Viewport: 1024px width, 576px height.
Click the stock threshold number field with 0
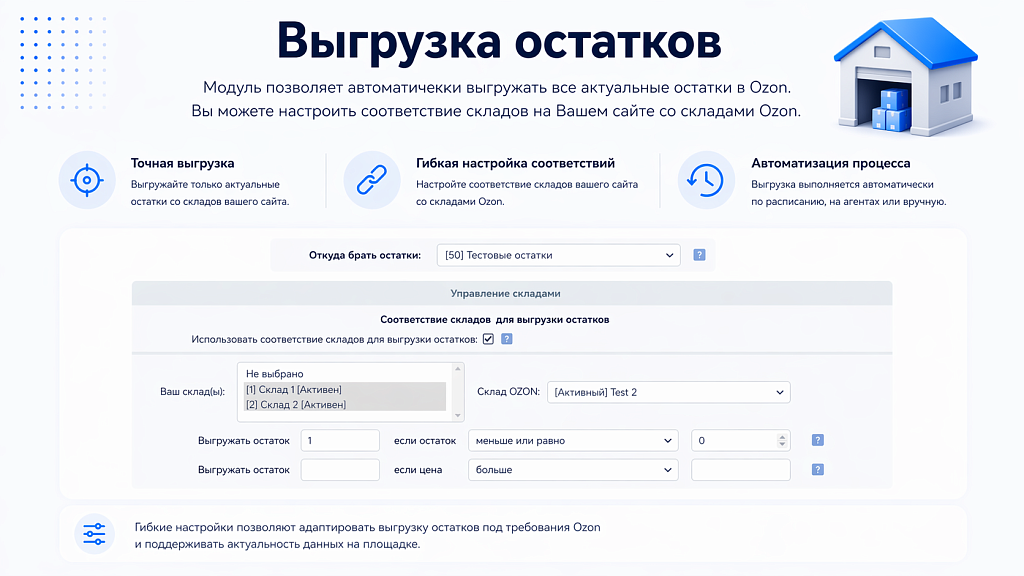coord(741,440)
